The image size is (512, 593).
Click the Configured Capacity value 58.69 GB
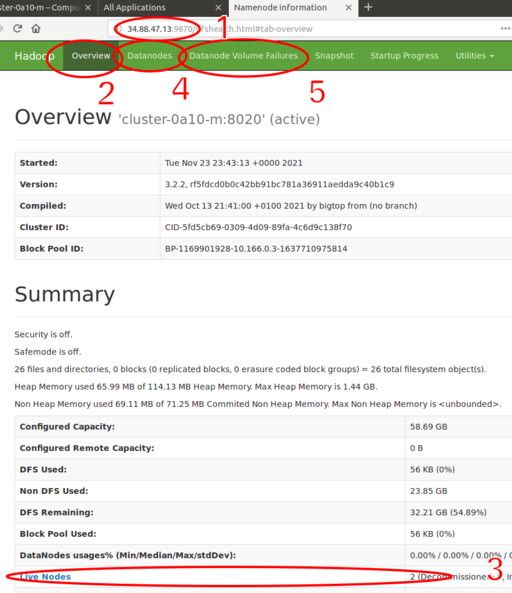pyautogui.click(x=428, y=427)
